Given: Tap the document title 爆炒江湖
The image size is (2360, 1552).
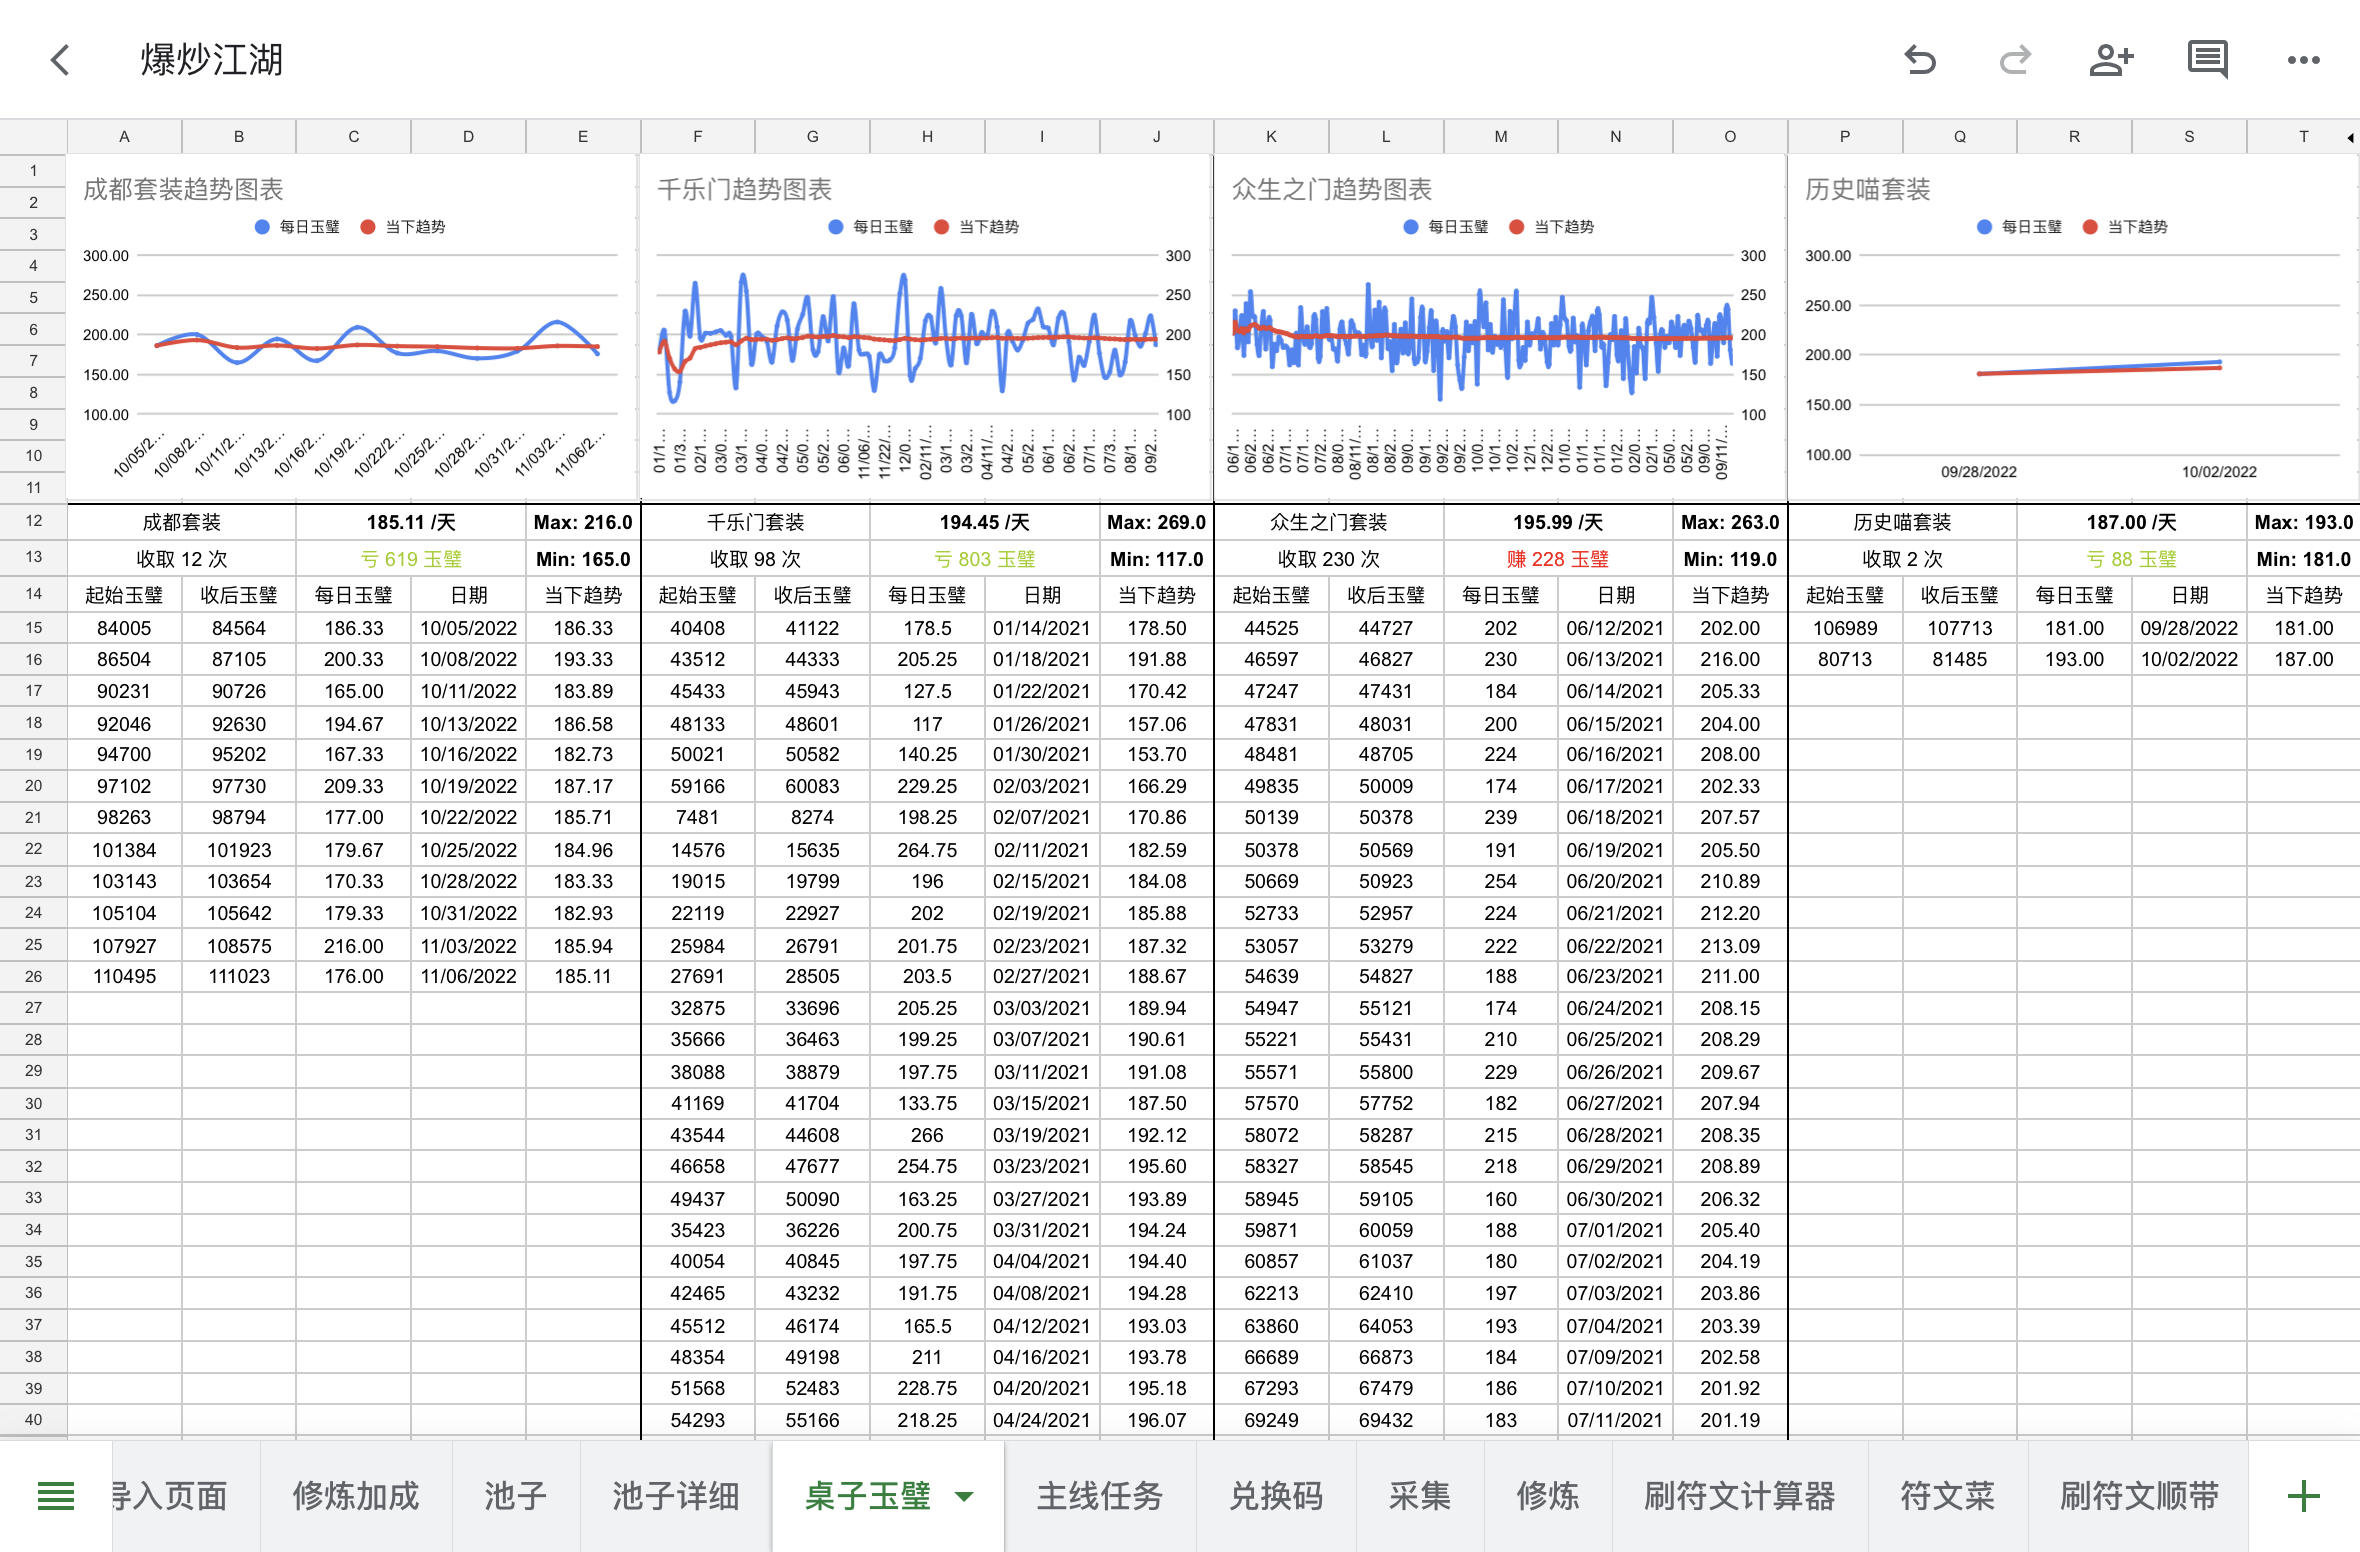Looking at the screenshot, I should tap(212, 60).
